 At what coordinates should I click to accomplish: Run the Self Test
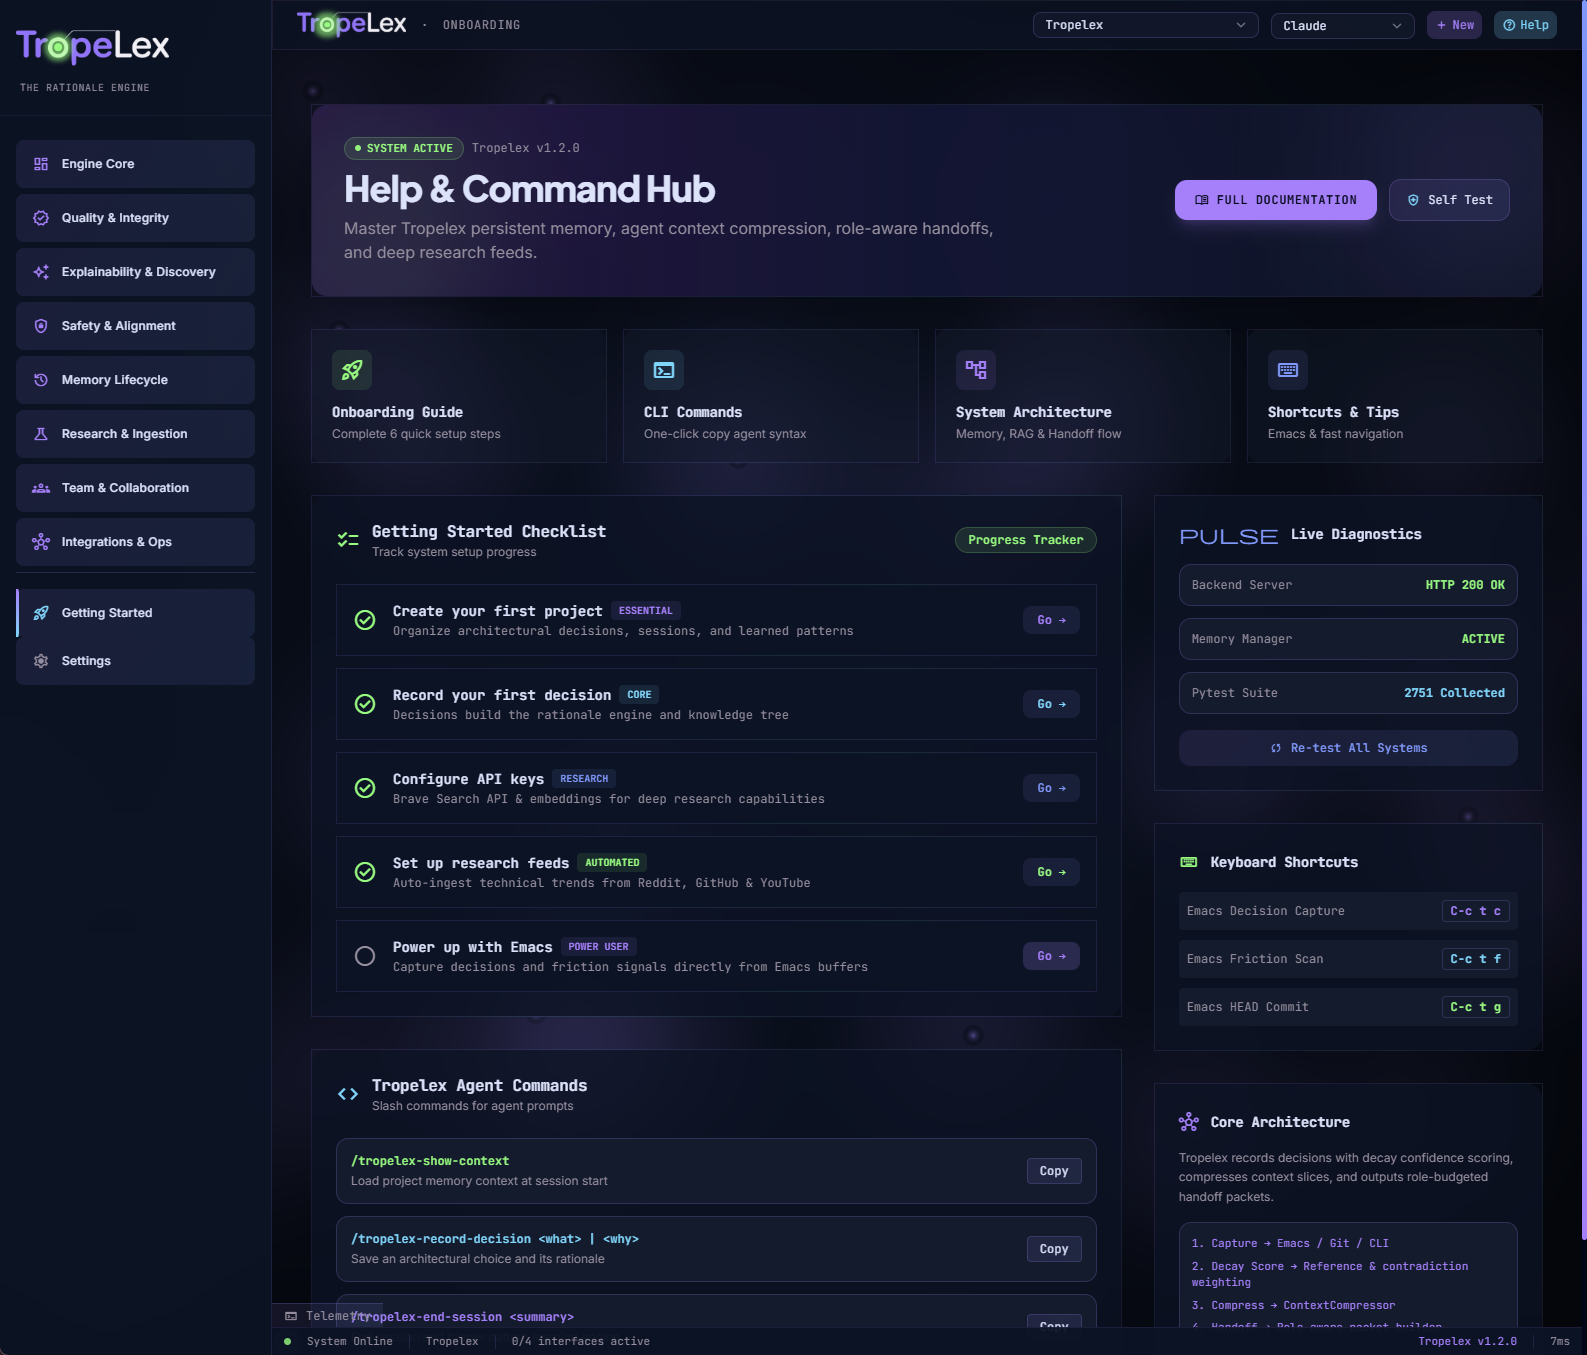[1449, 200]
